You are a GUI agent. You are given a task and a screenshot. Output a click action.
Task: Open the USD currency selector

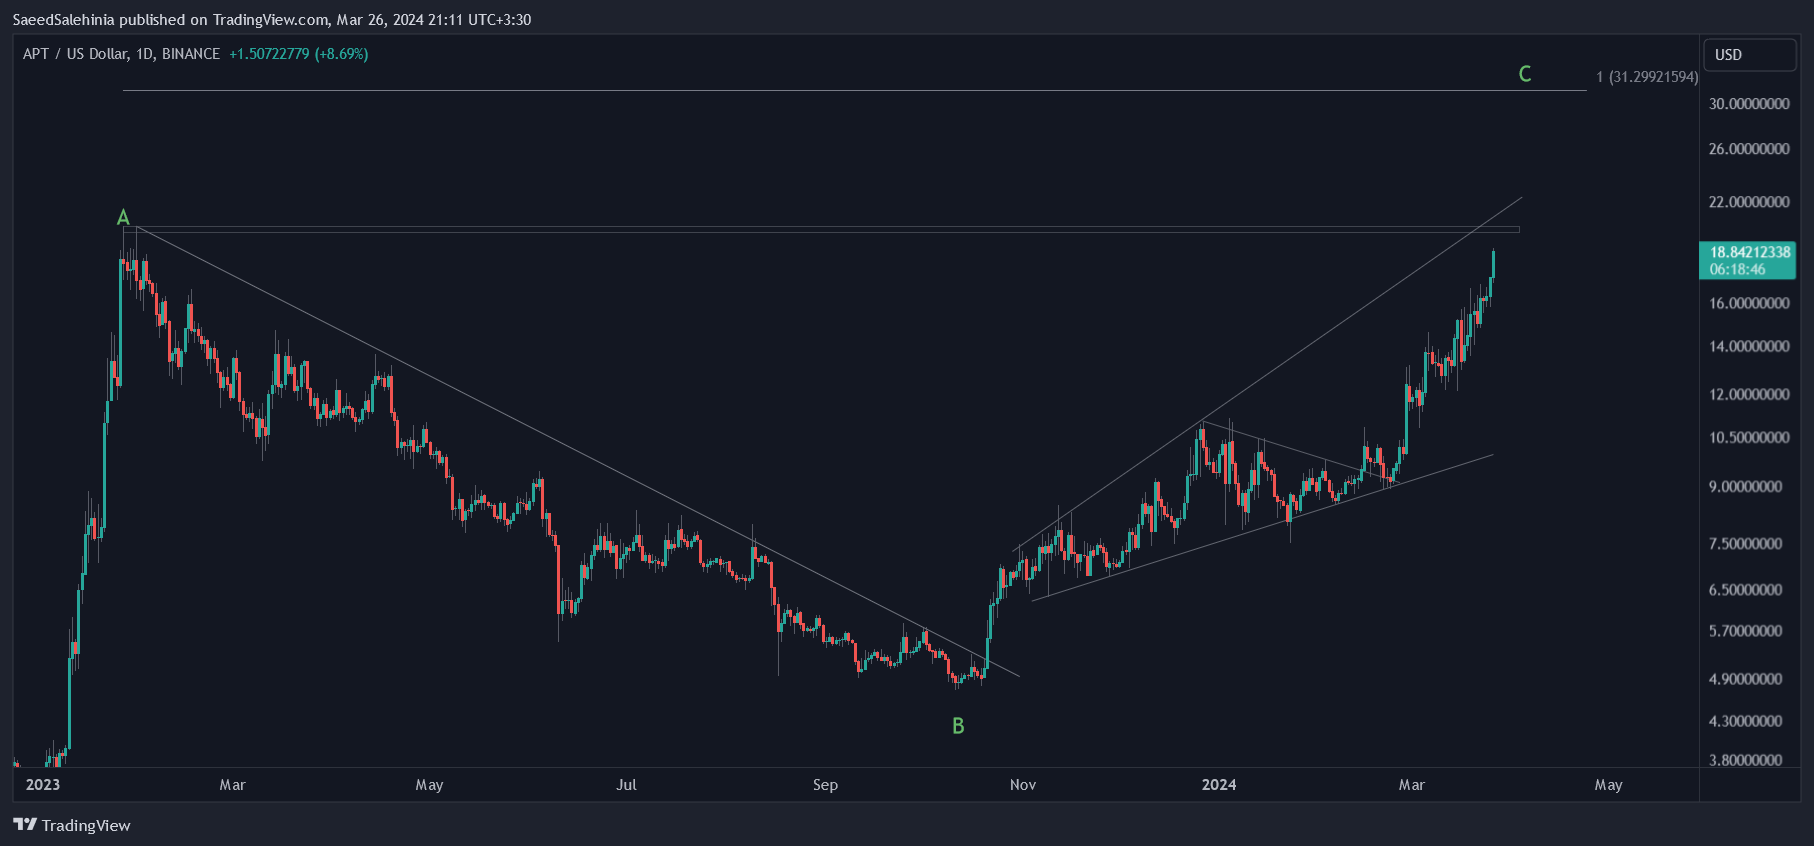click(x=1749, y=55)
